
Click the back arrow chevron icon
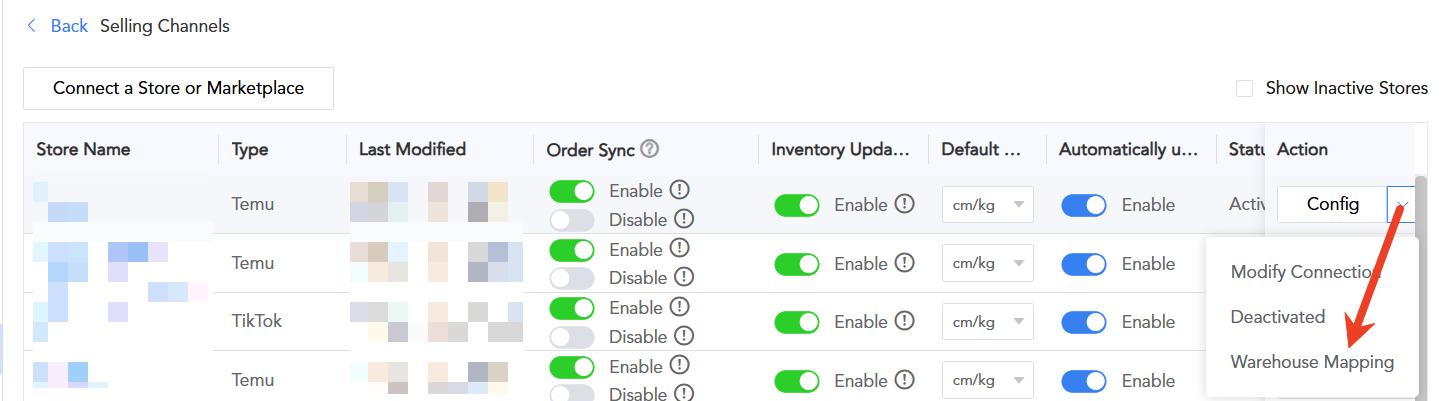coord(33,26)
